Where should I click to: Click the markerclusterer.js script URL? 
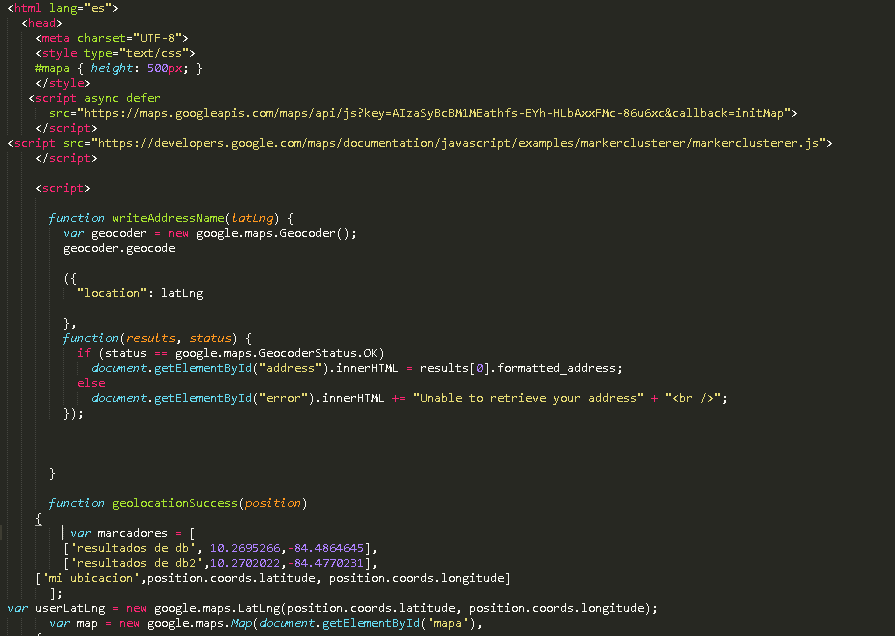tap(458, 143)
